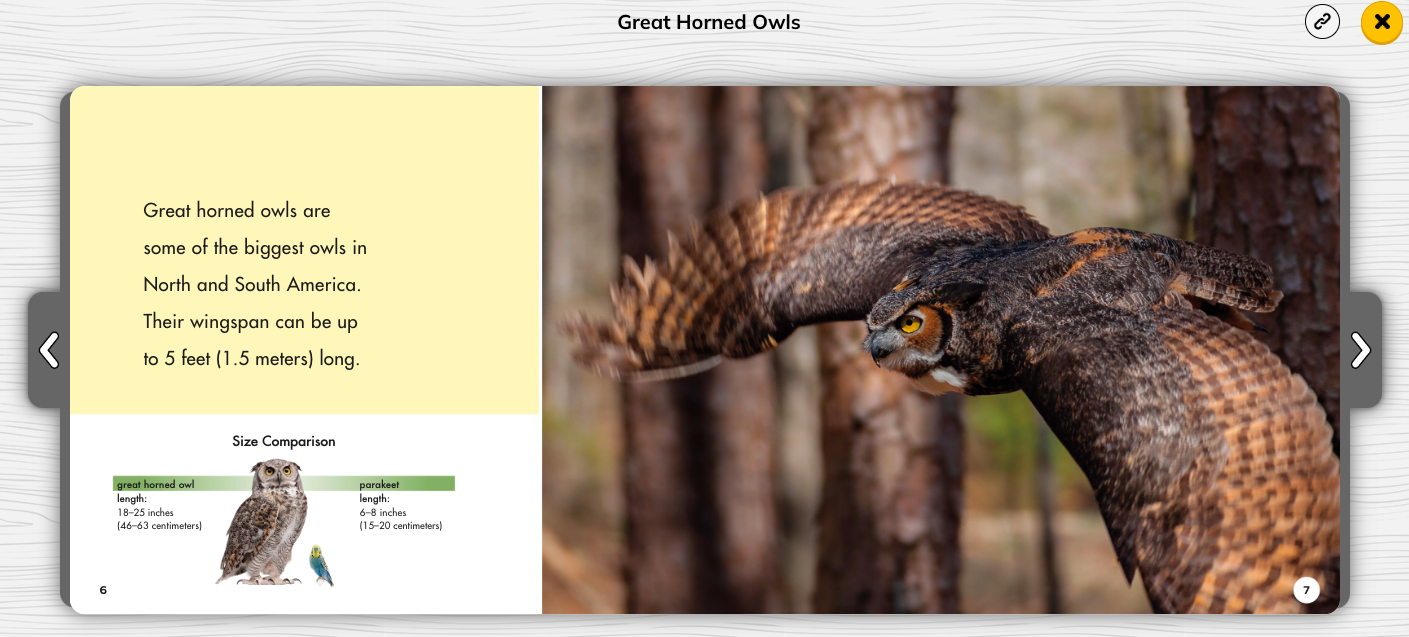Click the '18–25 inches' length text
The width and height of the screenshot is (1409, 637).
[x=145, y=513]
